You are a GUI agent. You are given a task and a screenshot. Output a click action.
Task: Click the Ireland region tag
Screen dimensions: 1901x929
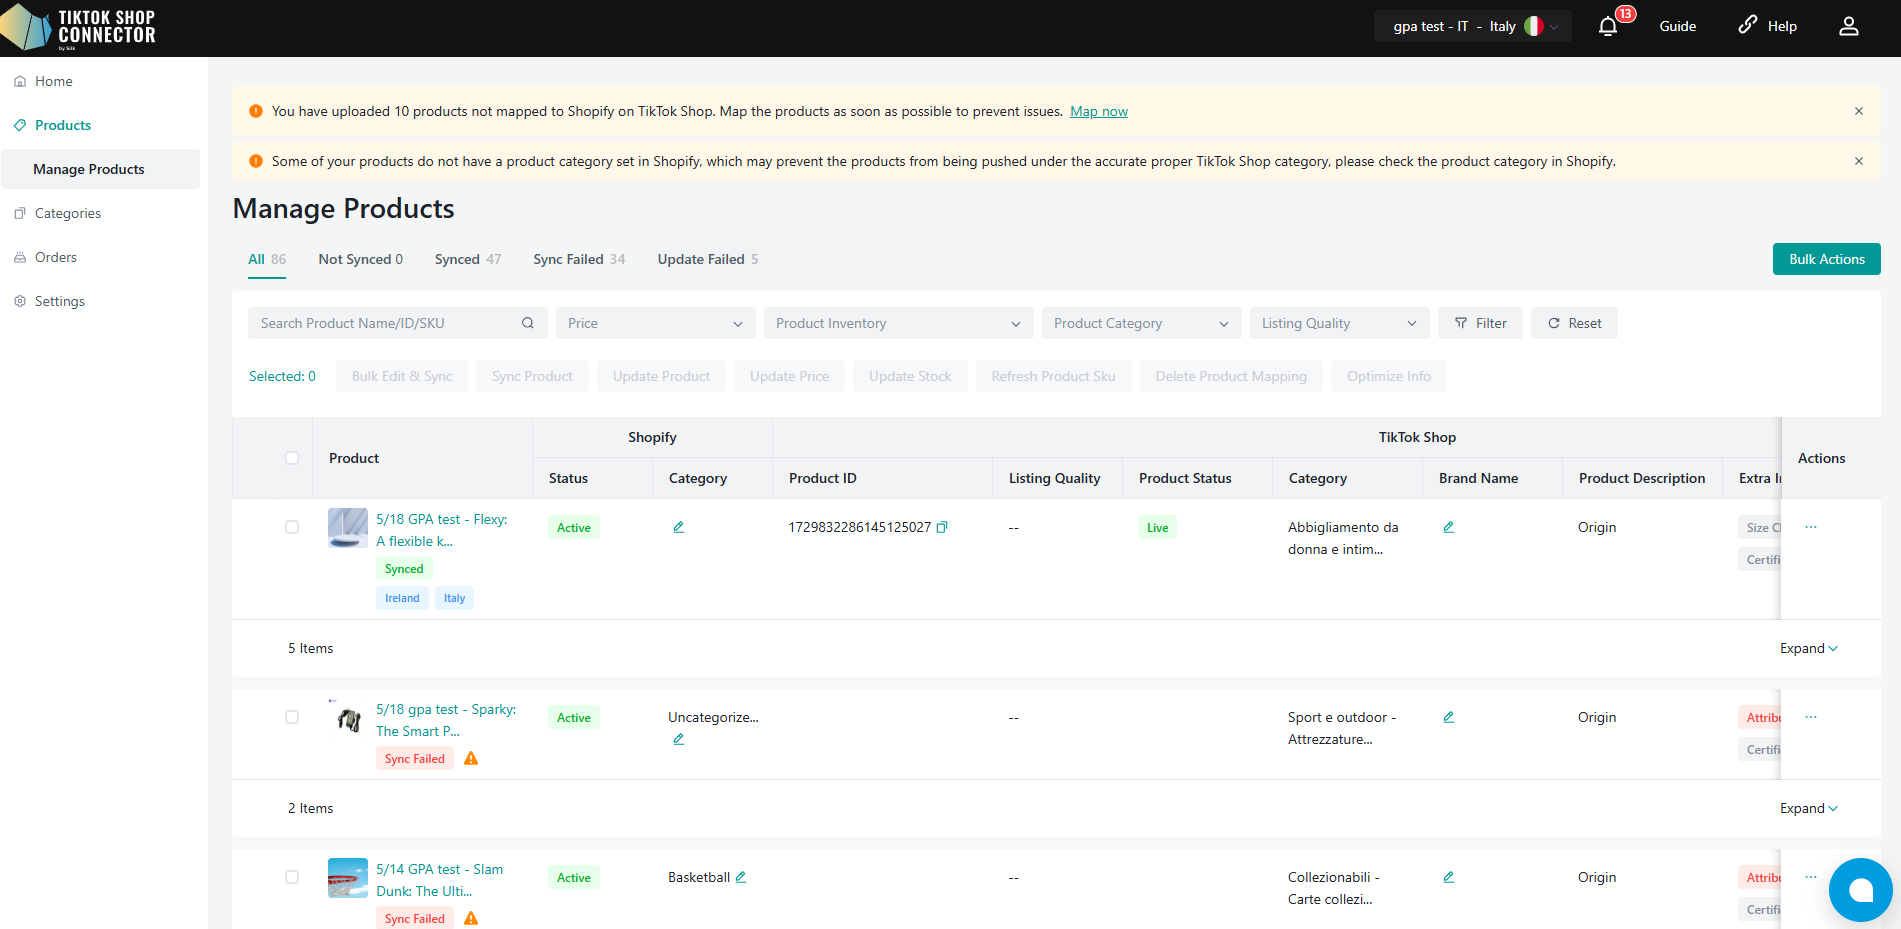click(x=402, y=598)
